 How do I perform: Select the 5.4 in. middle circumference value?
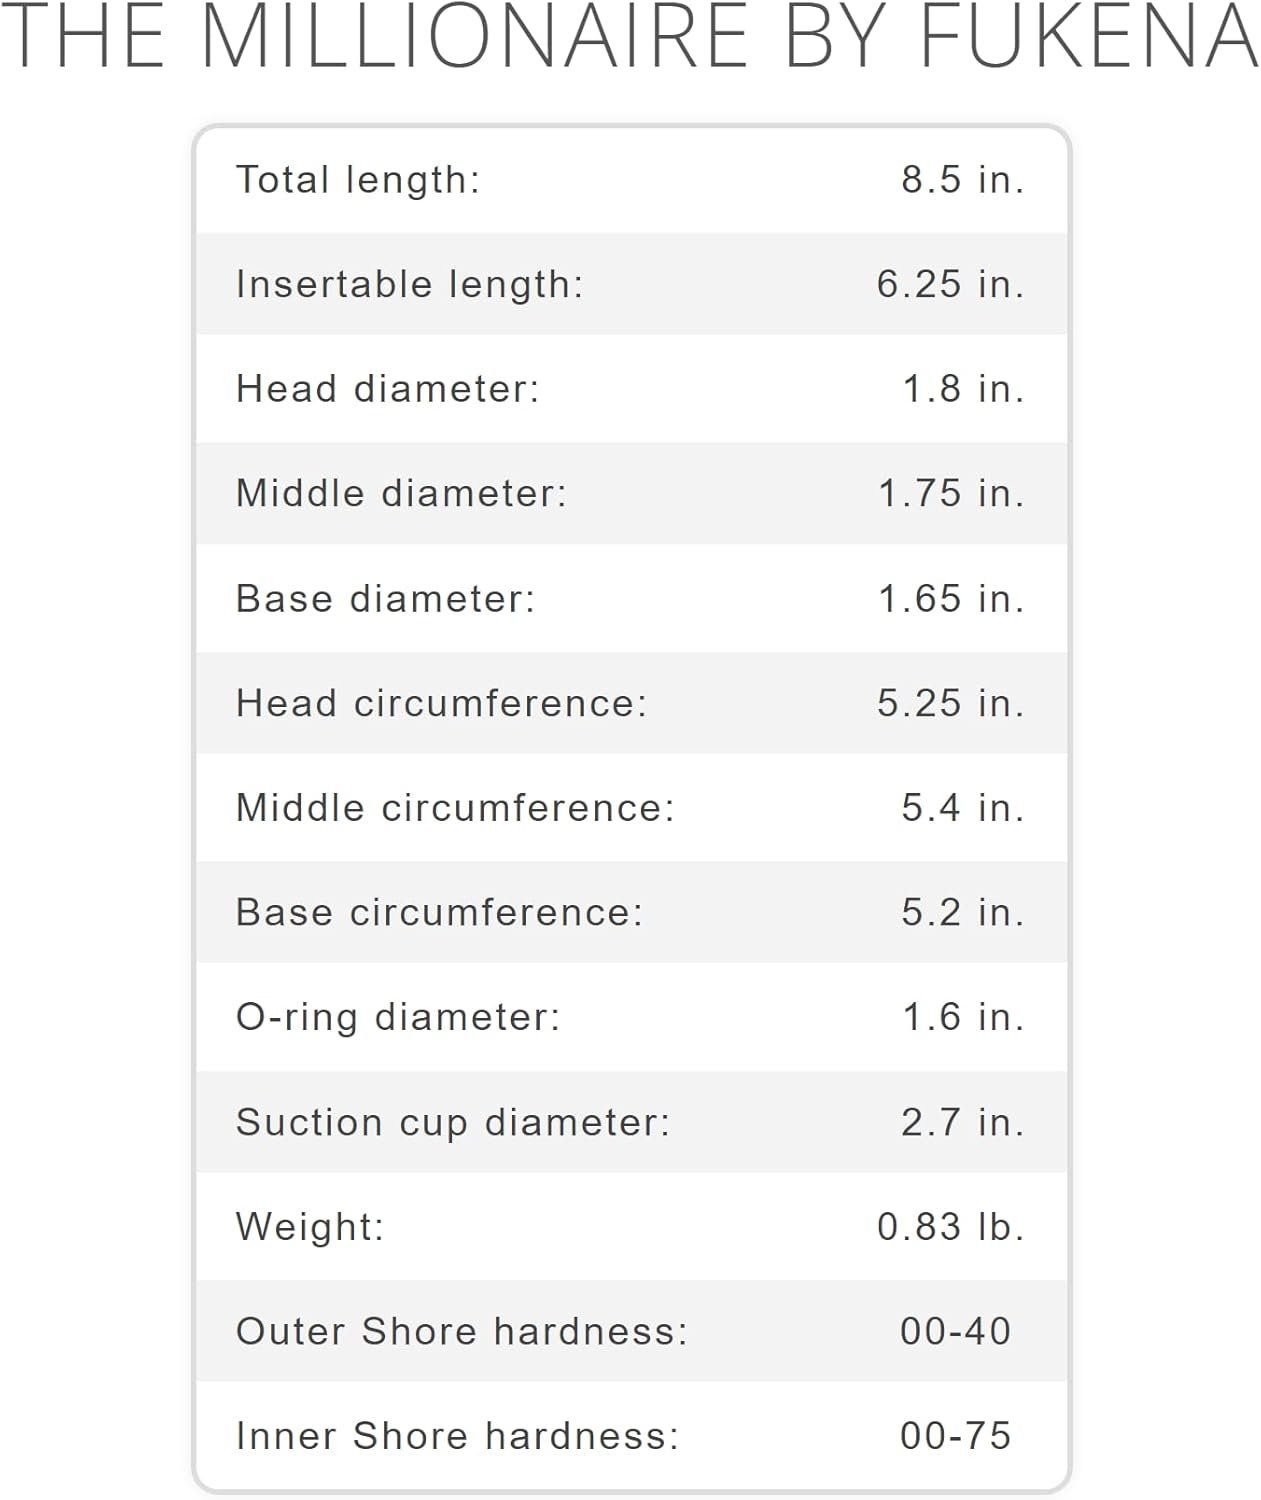click(963, 808)
